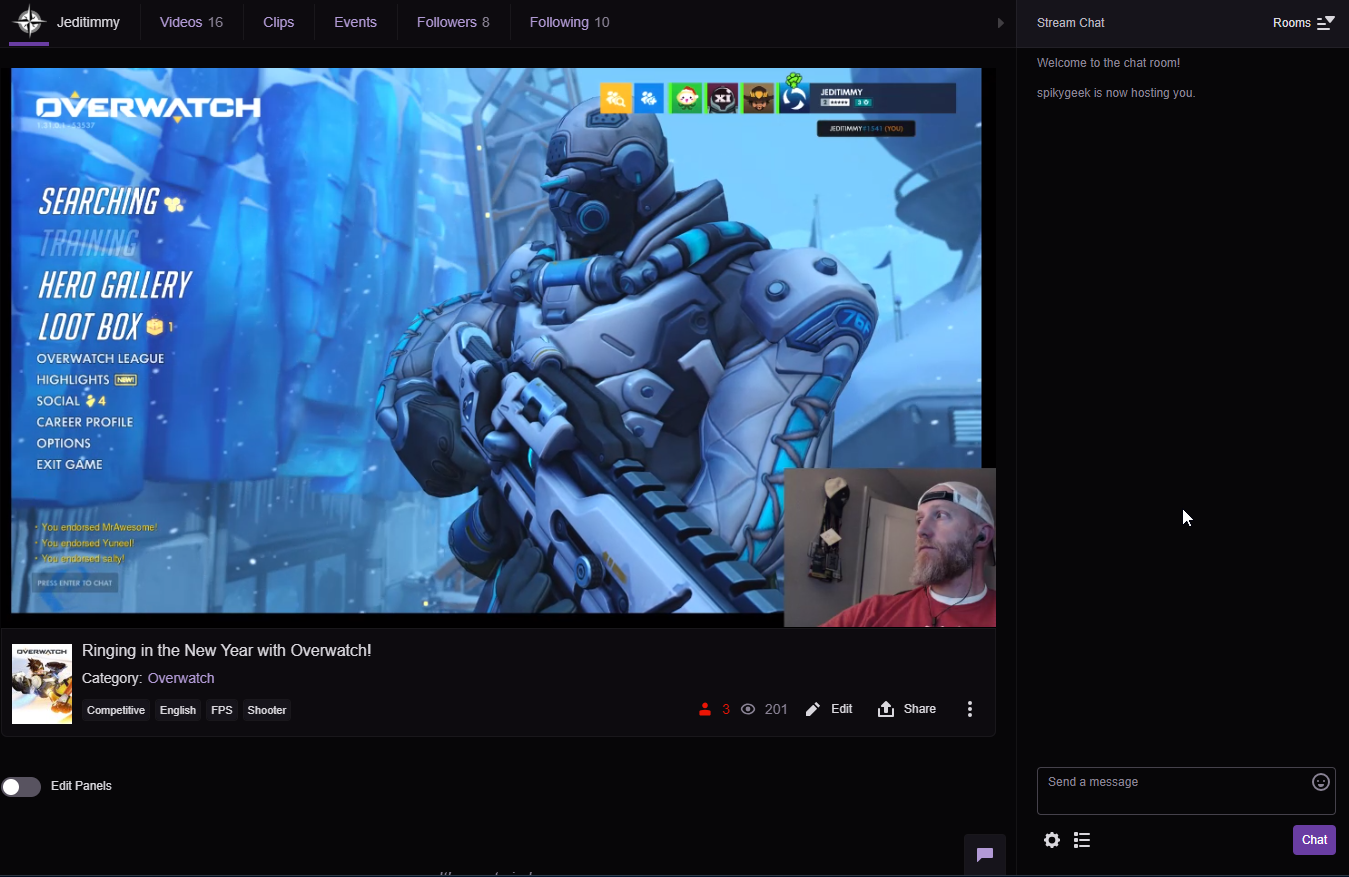Click the Send a message input field

click(1186, 791)
